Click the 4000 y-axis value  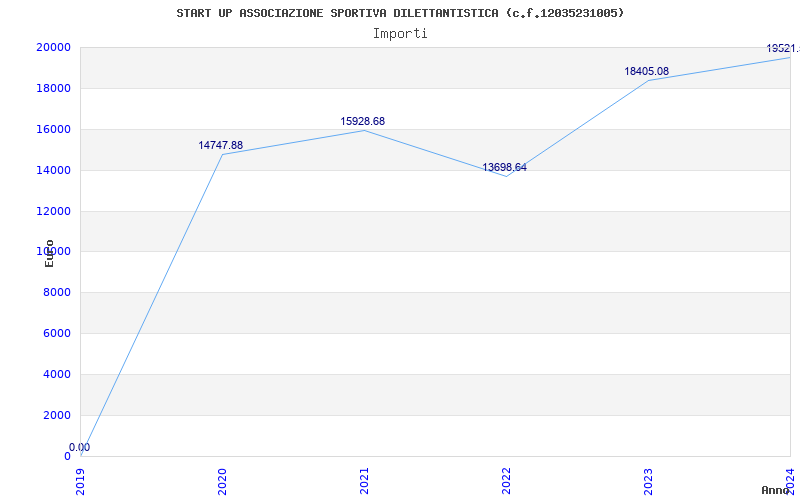point(56,374)
